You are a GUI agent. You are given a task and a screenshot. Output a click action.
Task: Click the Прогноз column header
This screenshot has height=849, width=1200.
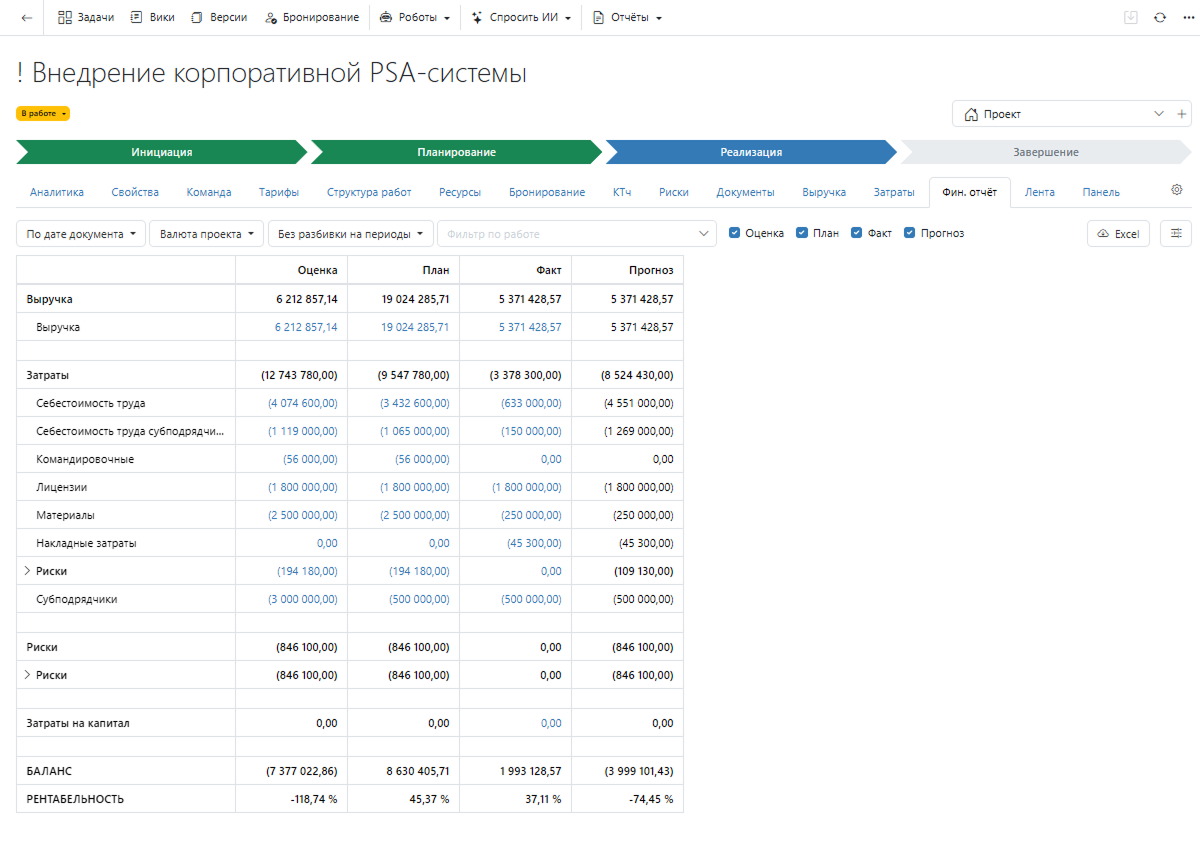tap(651, 270)
